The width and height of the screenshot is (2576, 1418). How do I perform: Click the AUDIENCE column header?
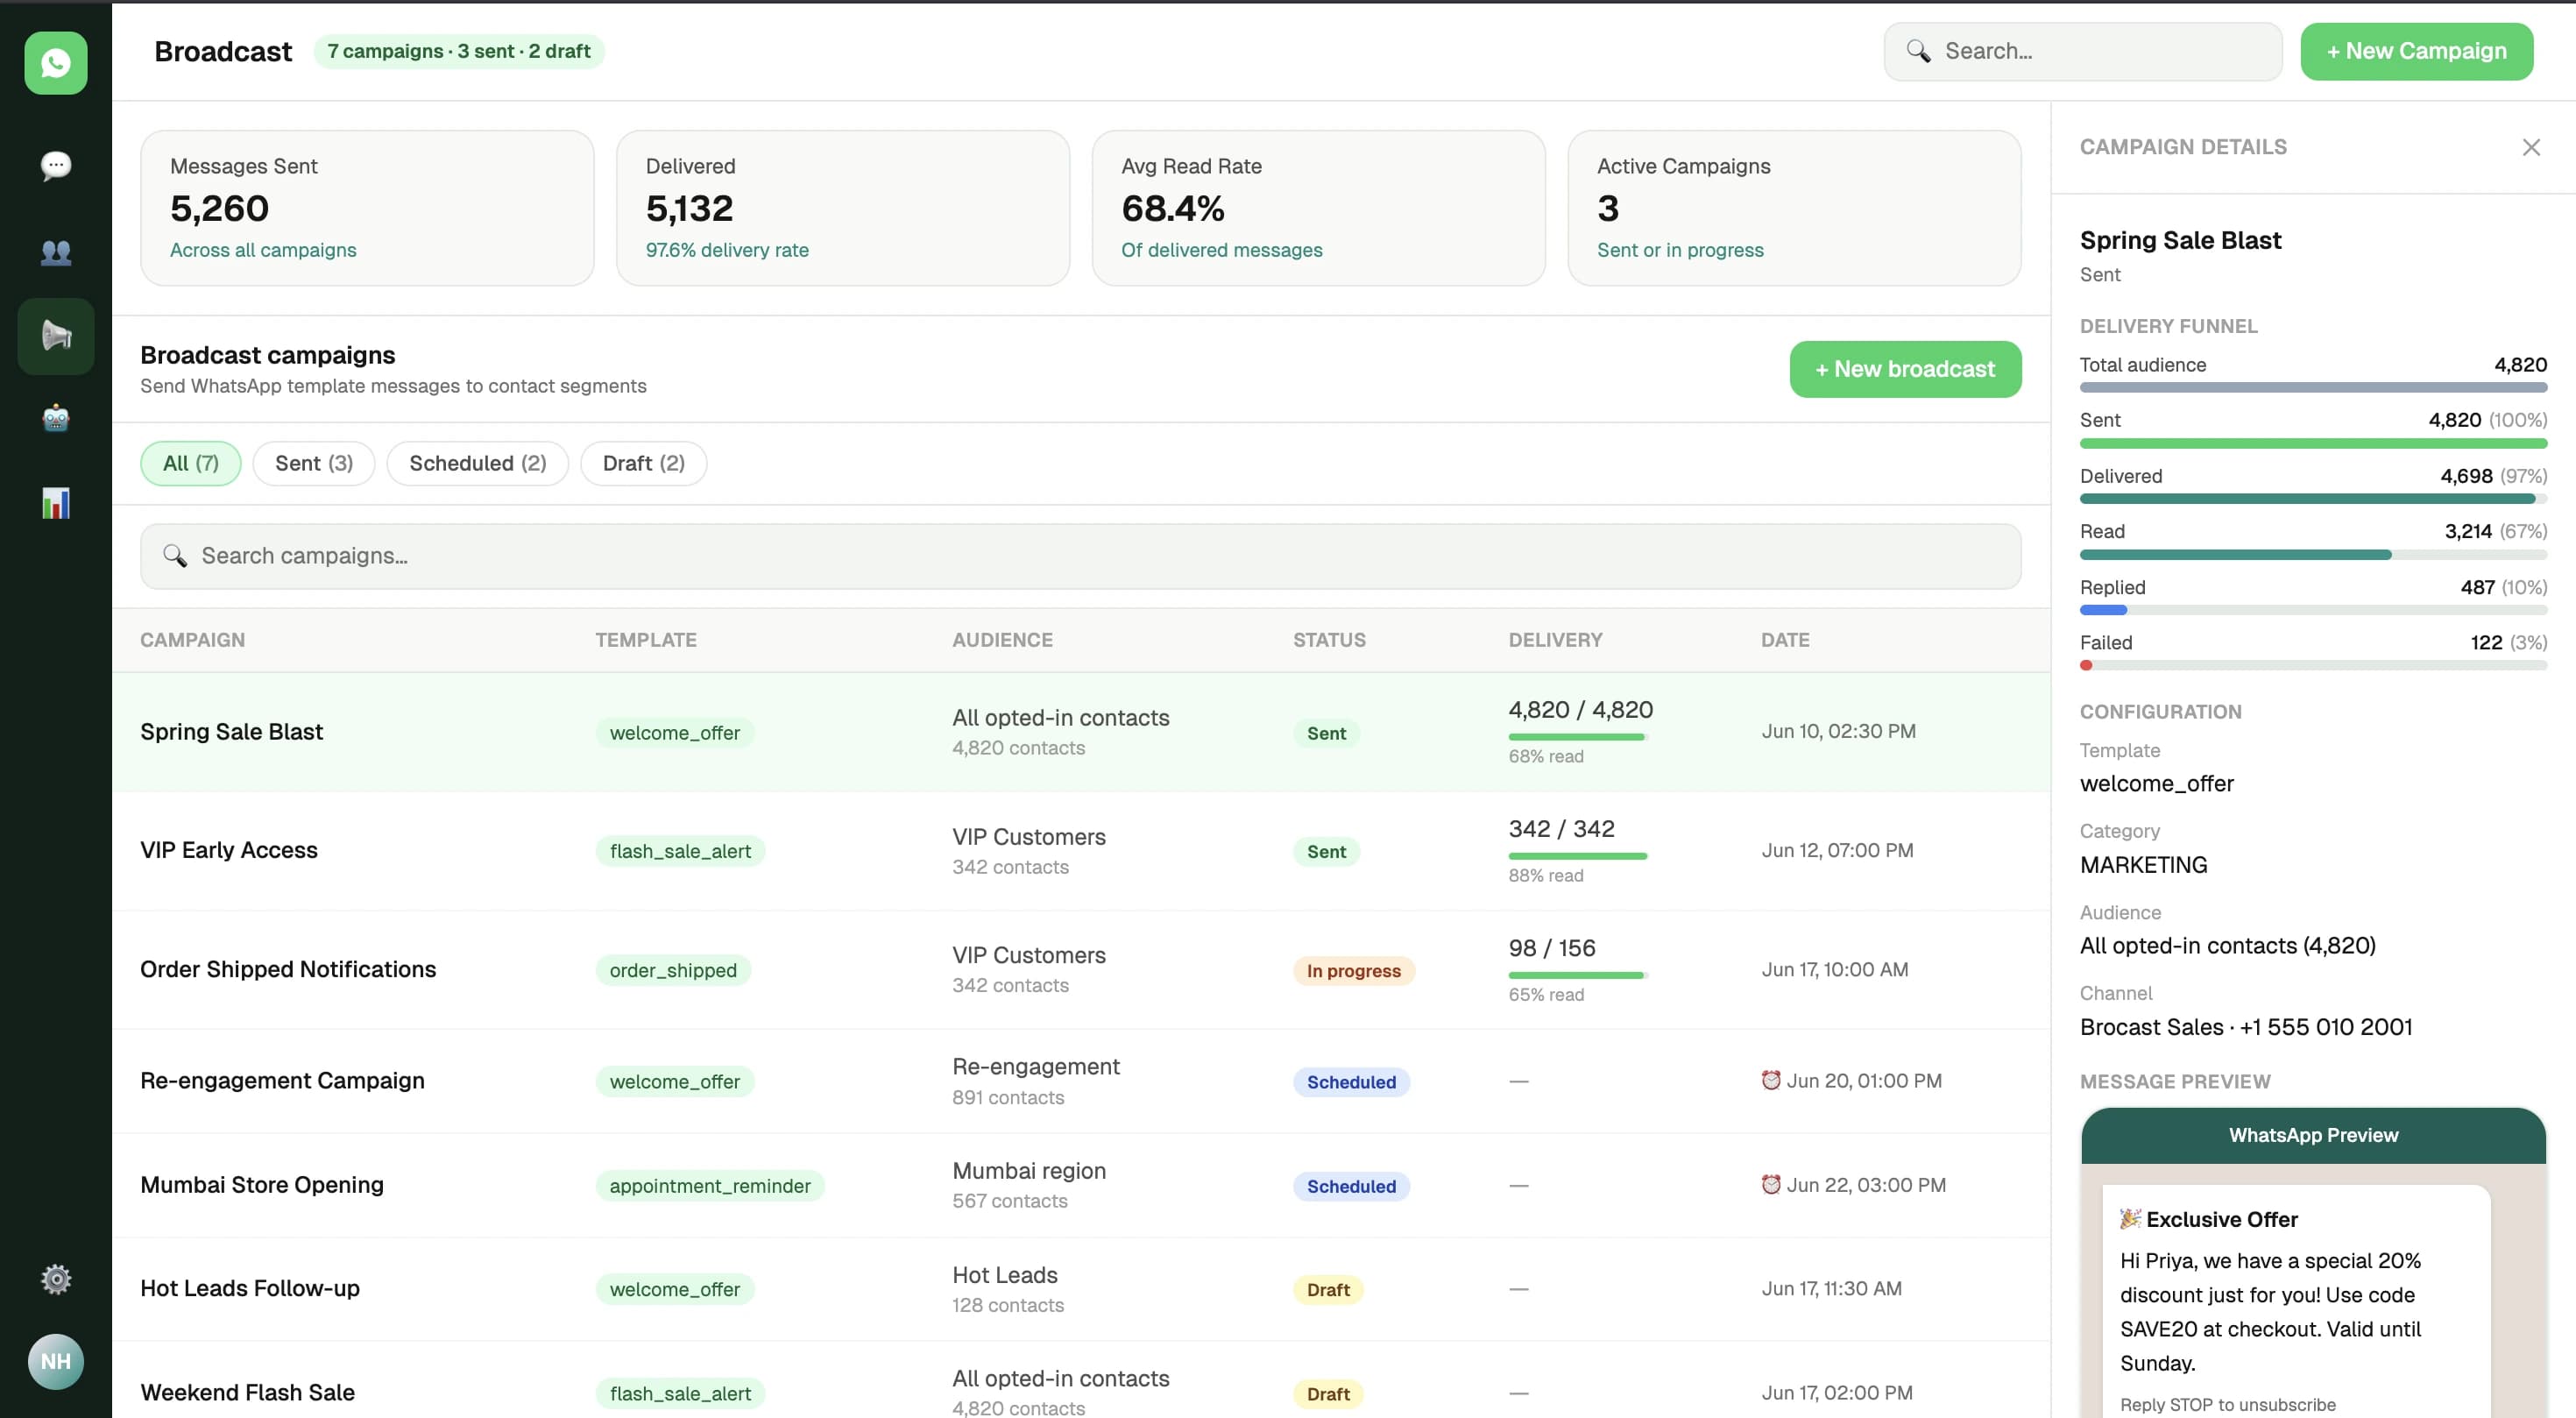1002,640
